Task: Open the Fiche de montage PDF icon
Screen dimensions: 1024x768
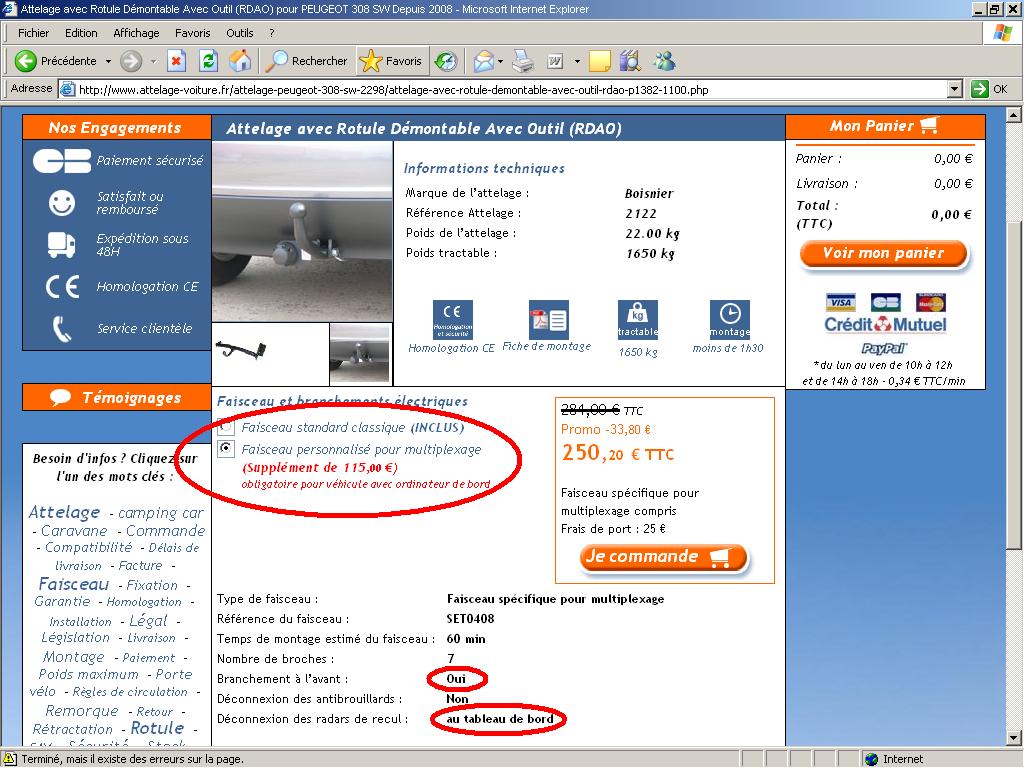Action: click(x=547, y=320)
